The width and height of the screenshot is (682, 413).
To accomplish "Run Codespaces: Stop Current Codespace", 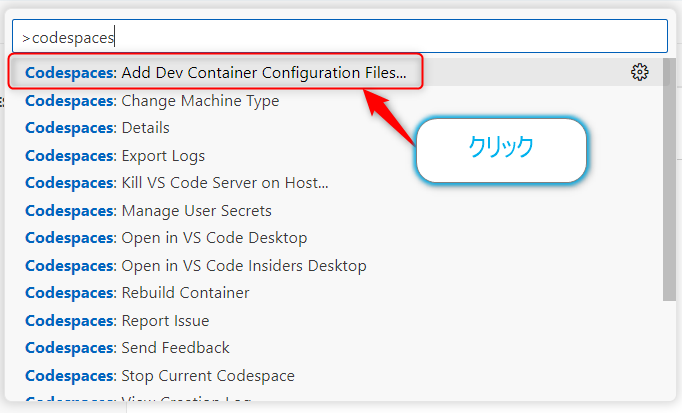I will [x=336, y=376].
